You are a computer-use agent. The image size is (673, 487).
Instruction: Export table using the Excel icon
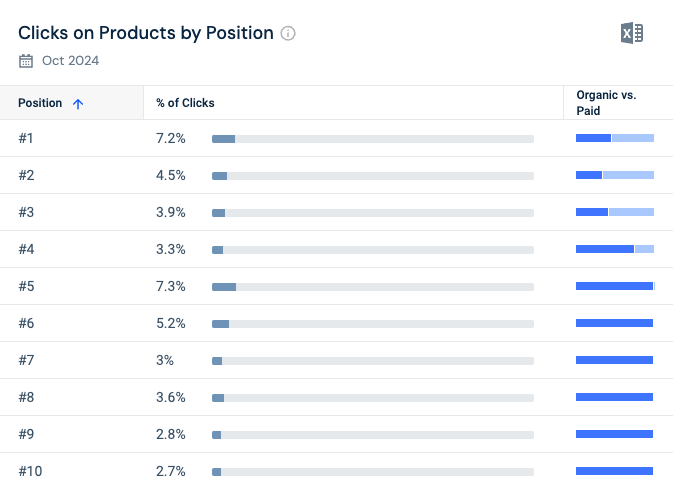tap(631, 34)
